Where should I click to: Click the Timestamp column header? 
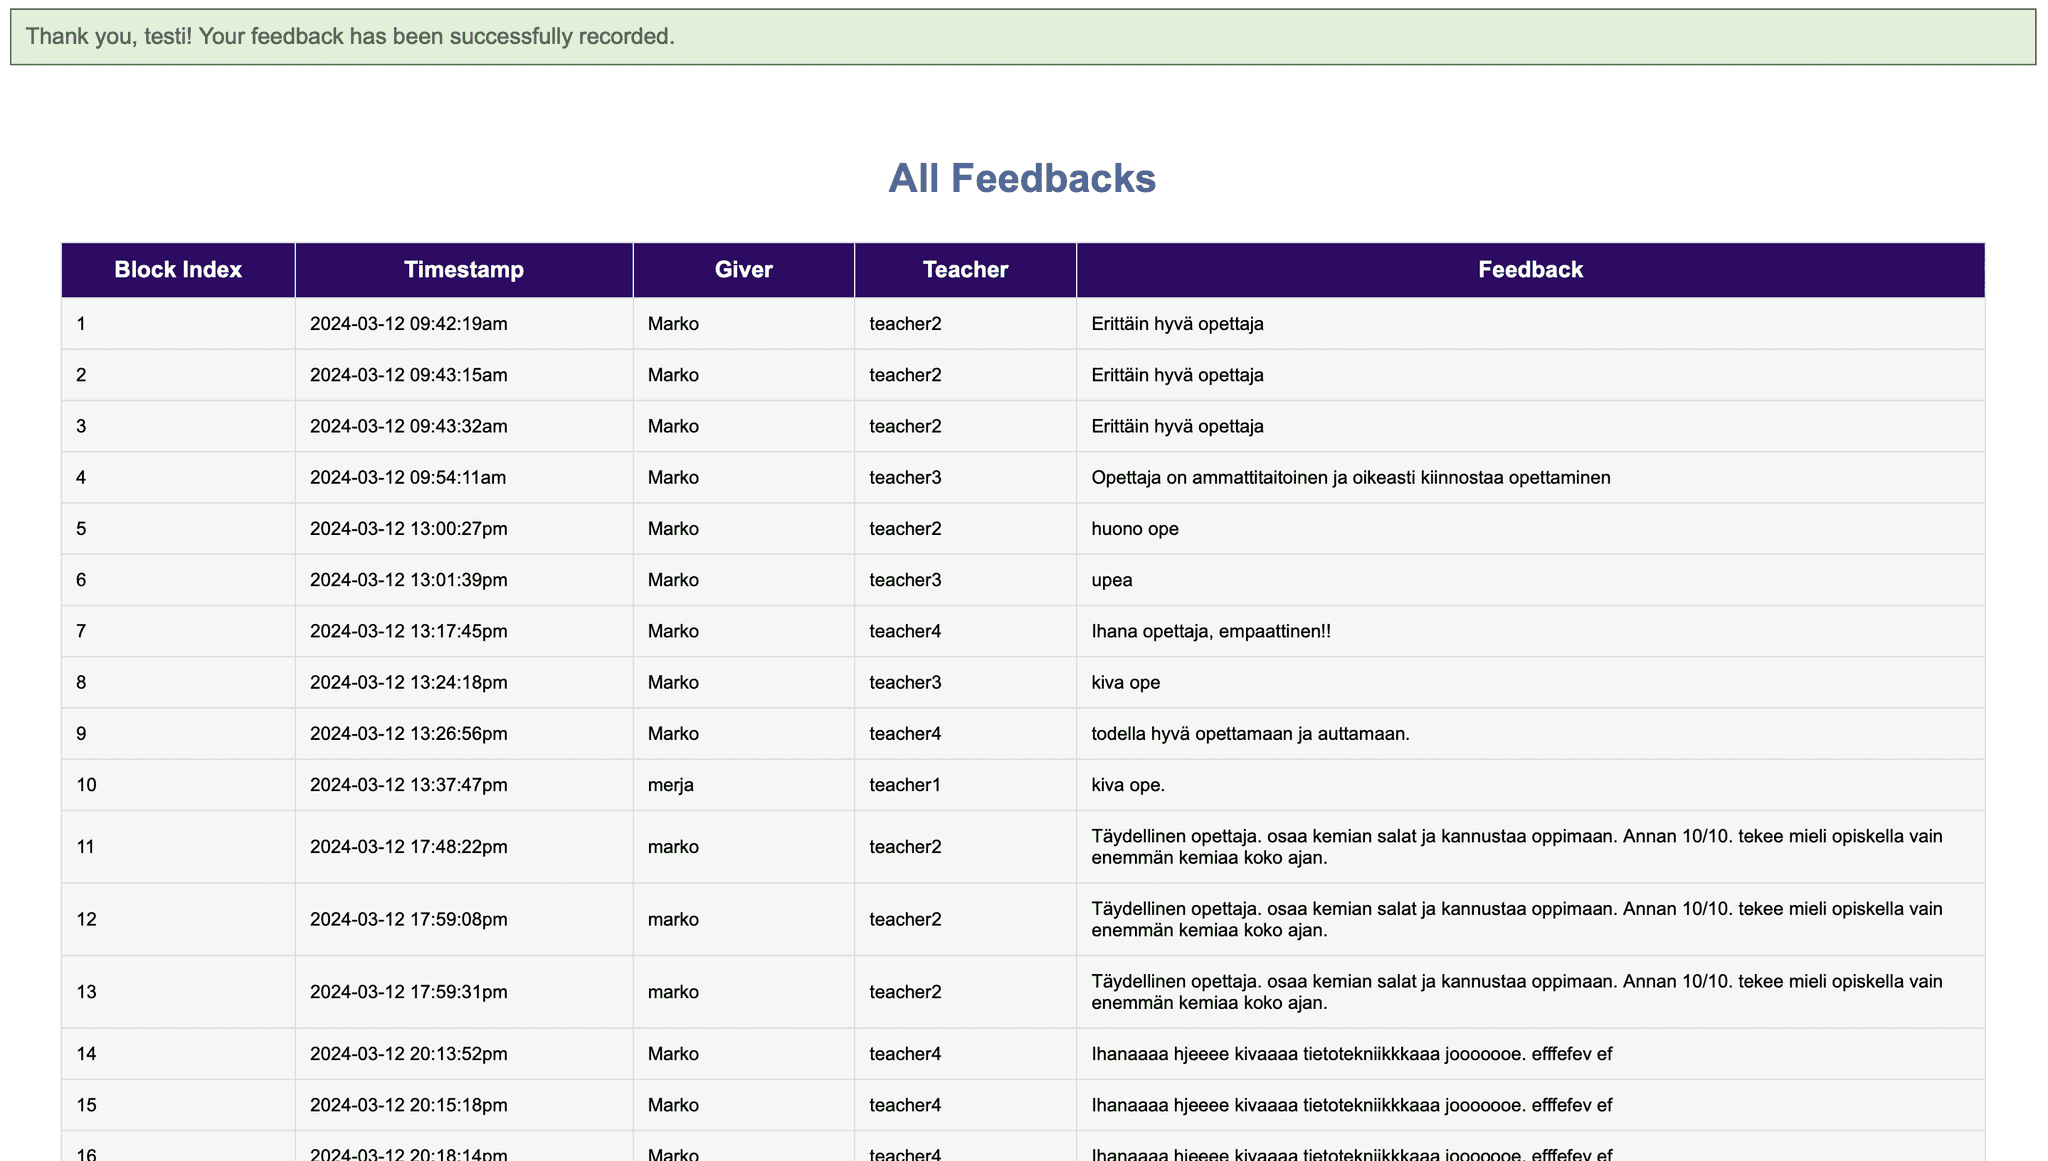click(x=463, y=270)
